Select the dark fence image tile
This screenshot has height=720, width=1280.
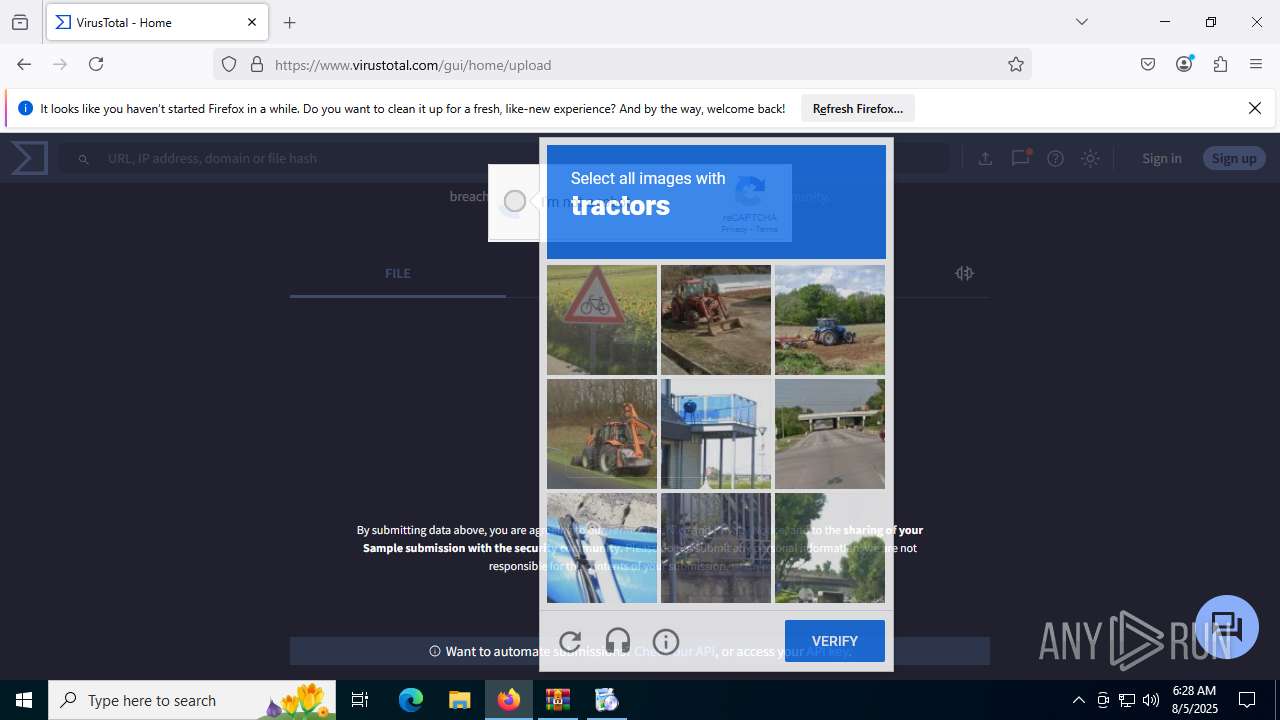(716, 548)
